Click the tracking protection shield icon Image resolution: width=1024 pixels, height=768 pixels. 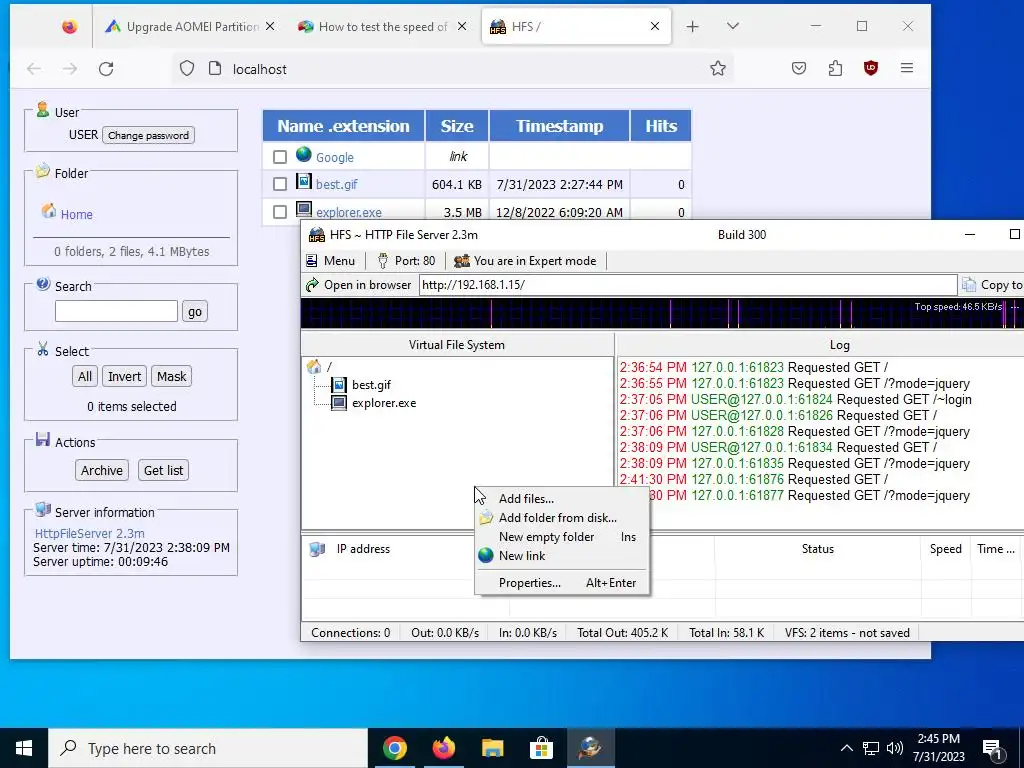(x=187, y=68)
